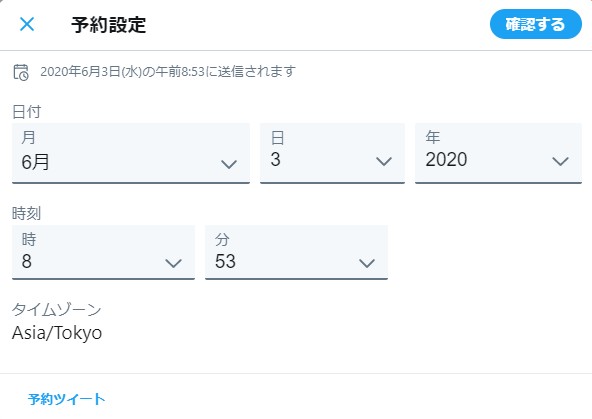Click the 時刻 section label

[x=26, y=214]
